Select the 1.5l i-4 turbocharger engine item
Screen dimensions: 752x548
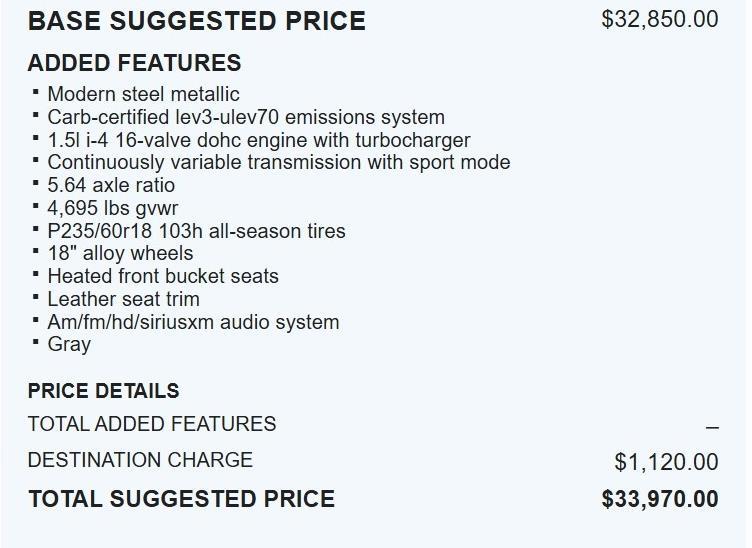258,140
